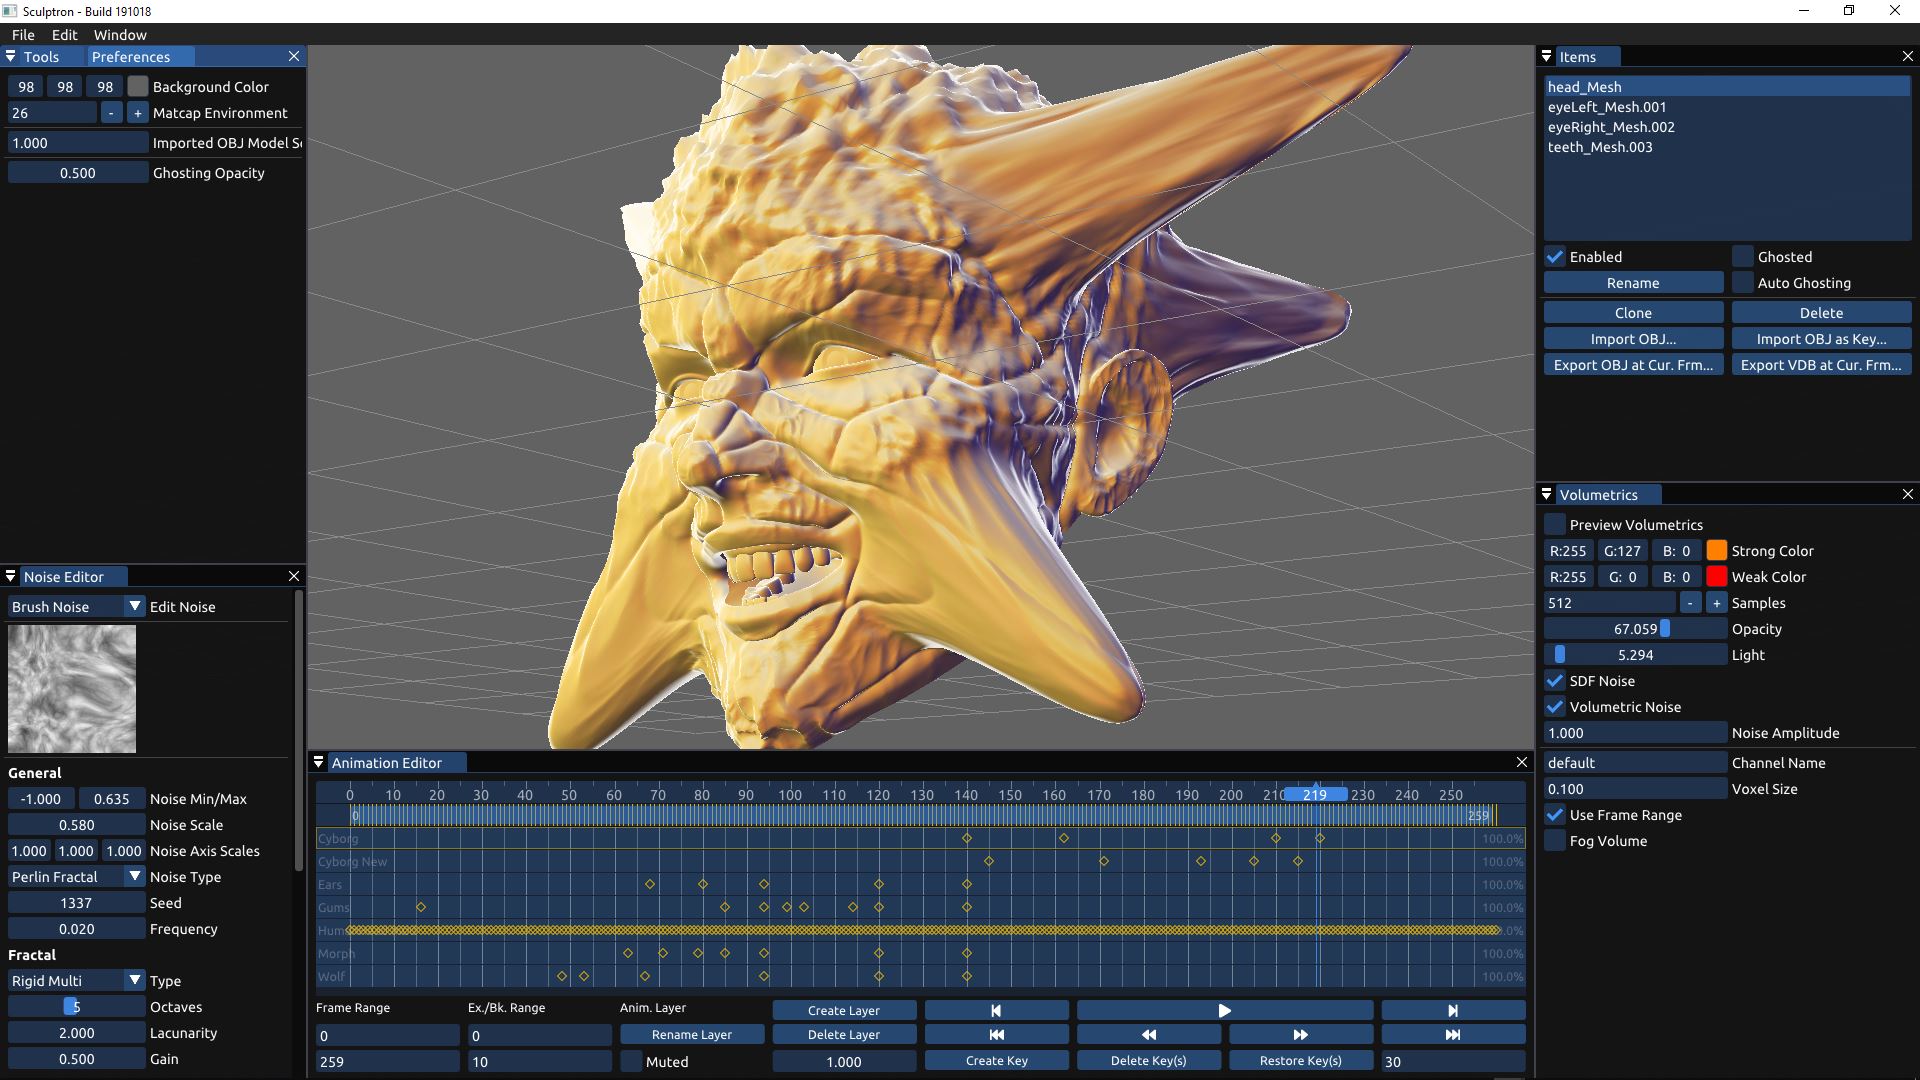The height and width of the screenshot is (1080, 1920).
Task: Switch to the Tools tab
Action: [x=41, y=57]
